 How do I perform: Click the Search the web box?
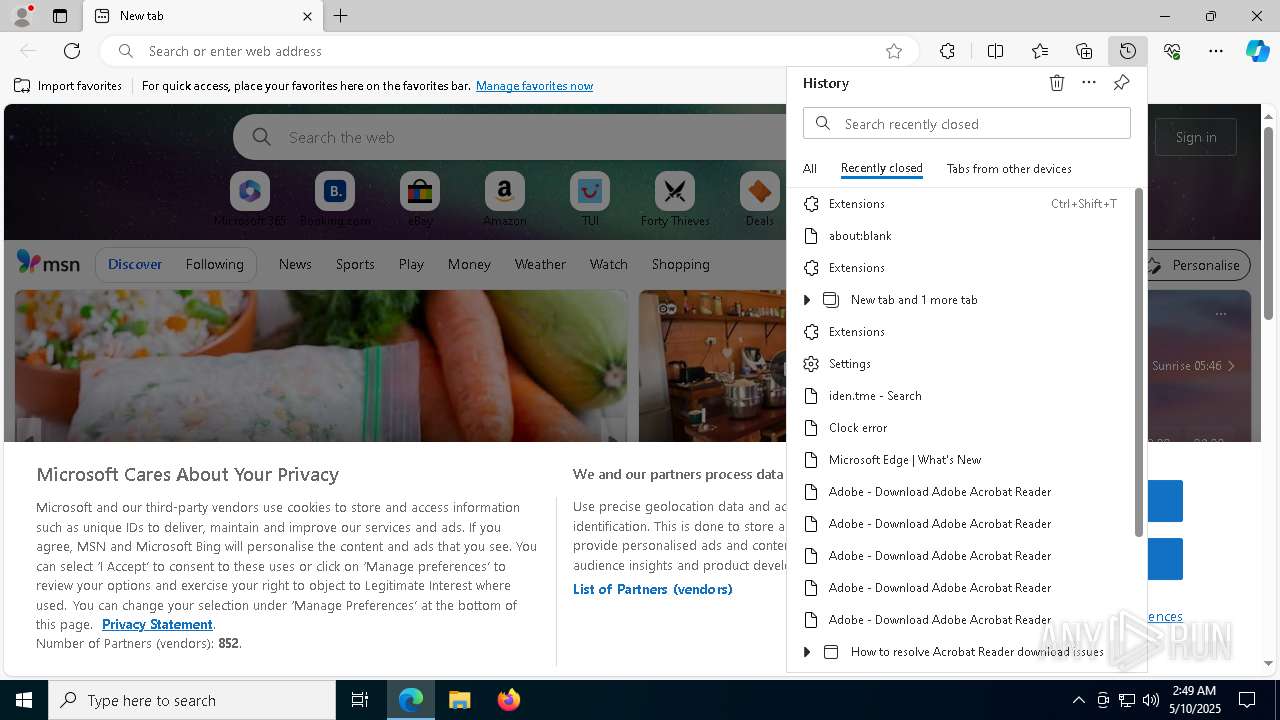pos(510,137)
